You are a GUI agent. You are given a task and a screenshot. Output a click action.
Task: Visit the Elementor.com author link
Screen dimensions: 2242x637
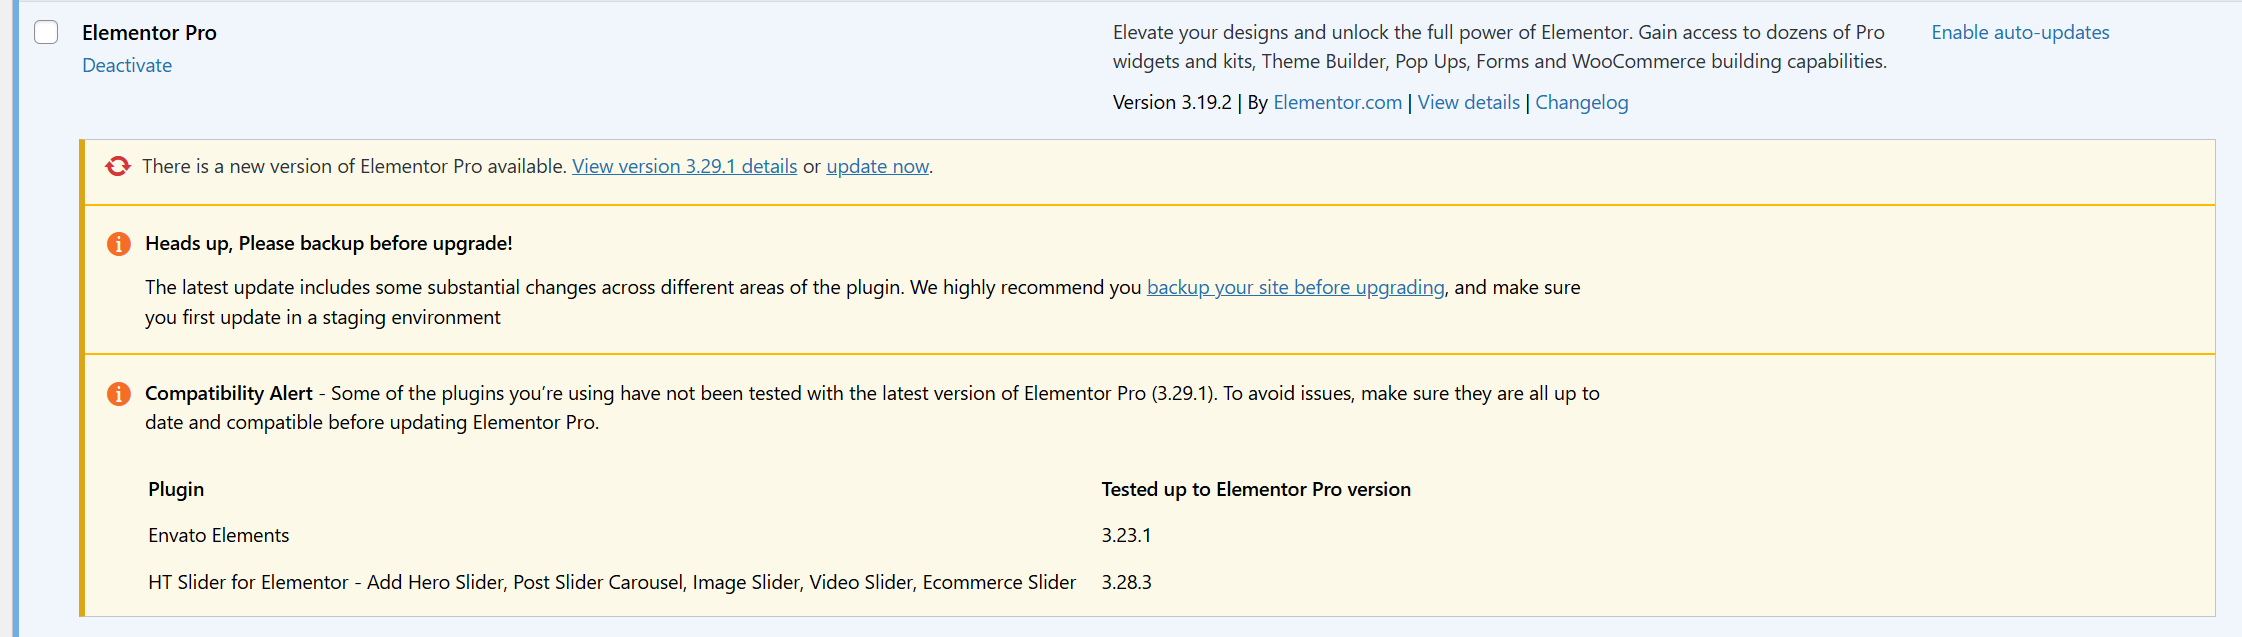pyautogui.click(x=1337, y=102)
